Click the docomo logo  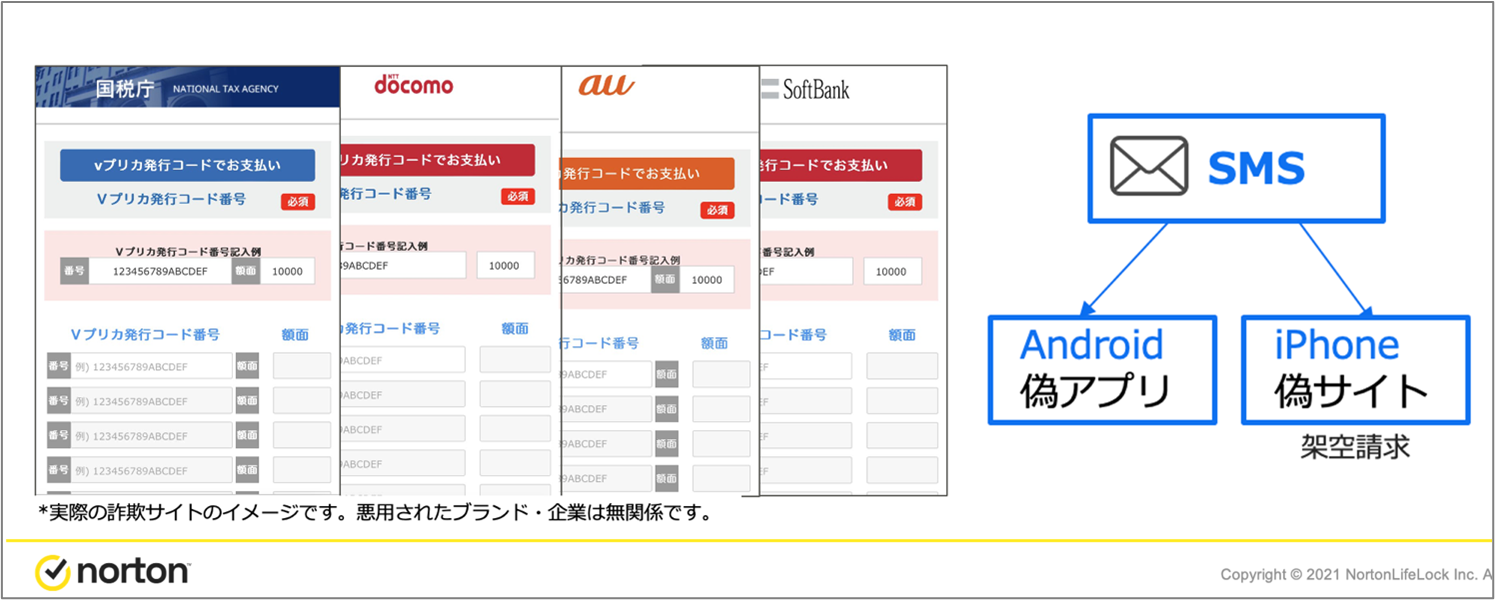coord(414,85)
